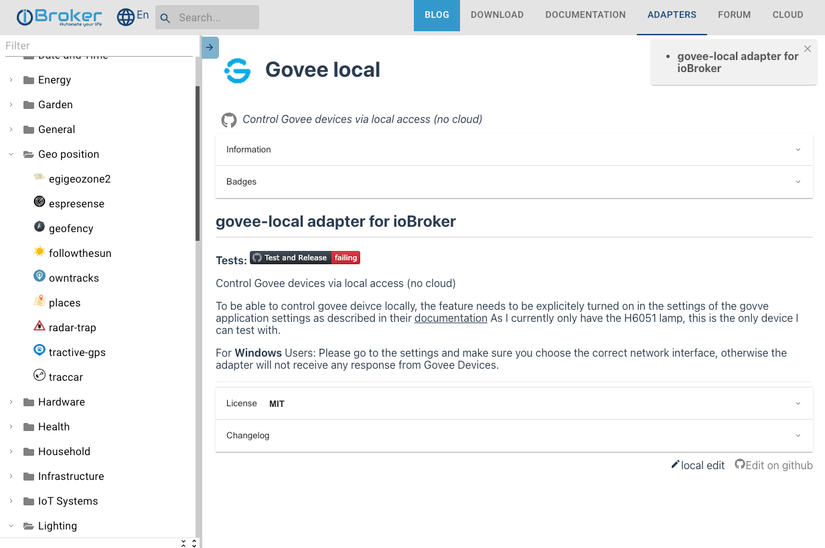Expand the General category

click(11, 129)
